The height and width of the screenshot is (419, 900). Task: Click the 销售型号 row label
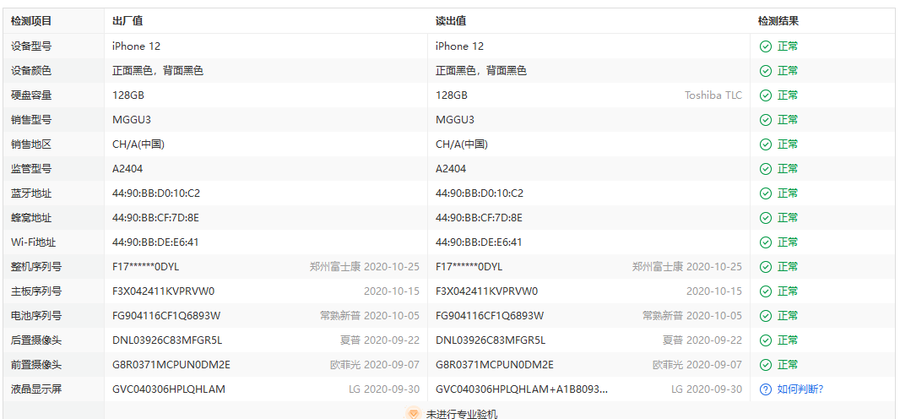[x=31, y=120]
